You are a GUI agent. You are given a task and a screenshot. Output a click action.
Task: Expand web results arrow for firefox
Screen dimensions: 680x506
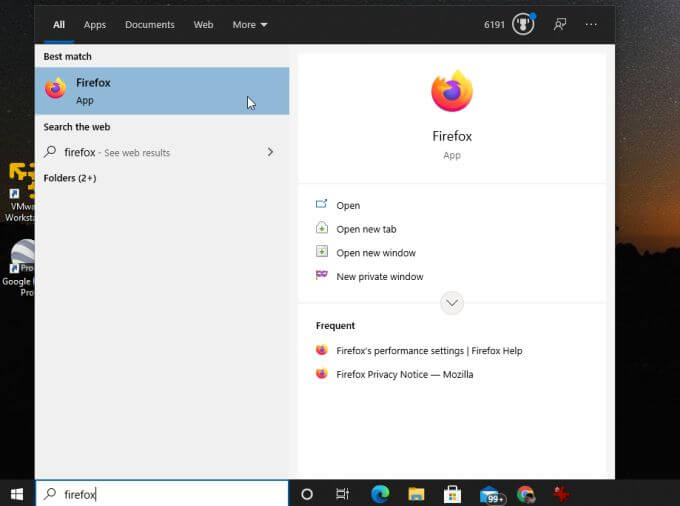pyautogui.click(x=270, y=152)
